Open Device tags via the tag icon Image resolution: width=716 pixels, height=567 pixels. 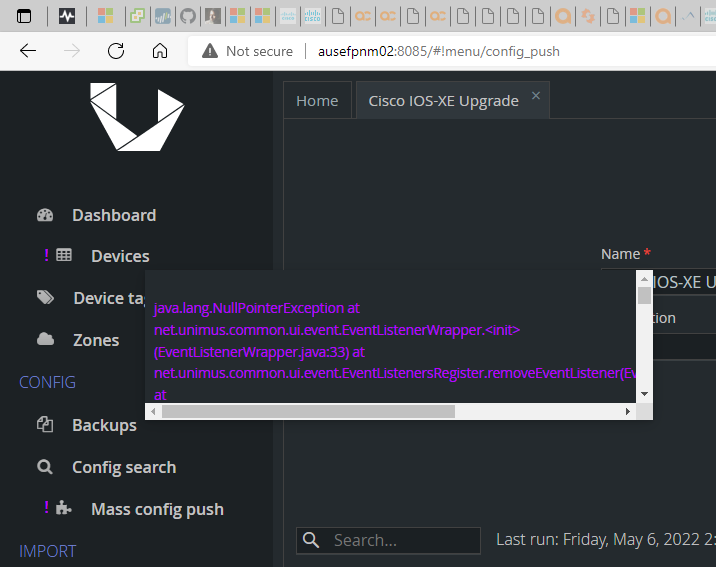click(45, 298)
